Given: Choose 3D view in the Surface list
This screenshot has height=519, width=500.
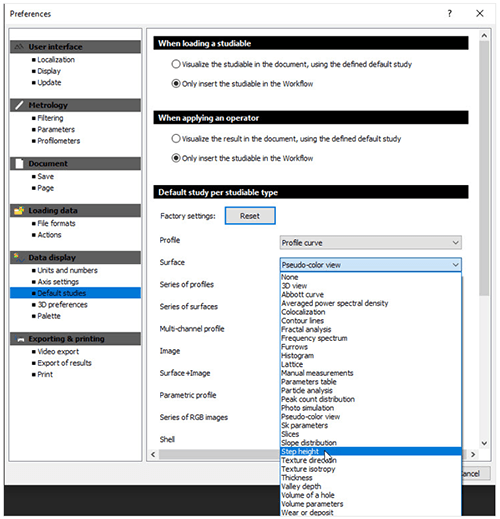Looking at the screenshot, I should 371,286.
